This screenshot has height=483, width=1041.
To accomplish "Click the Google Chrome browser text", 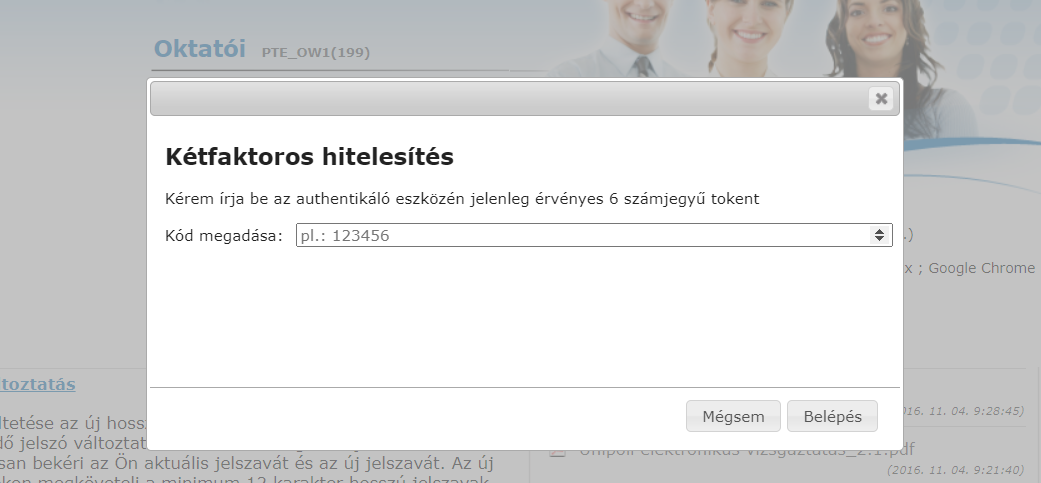I will (981, 268).
